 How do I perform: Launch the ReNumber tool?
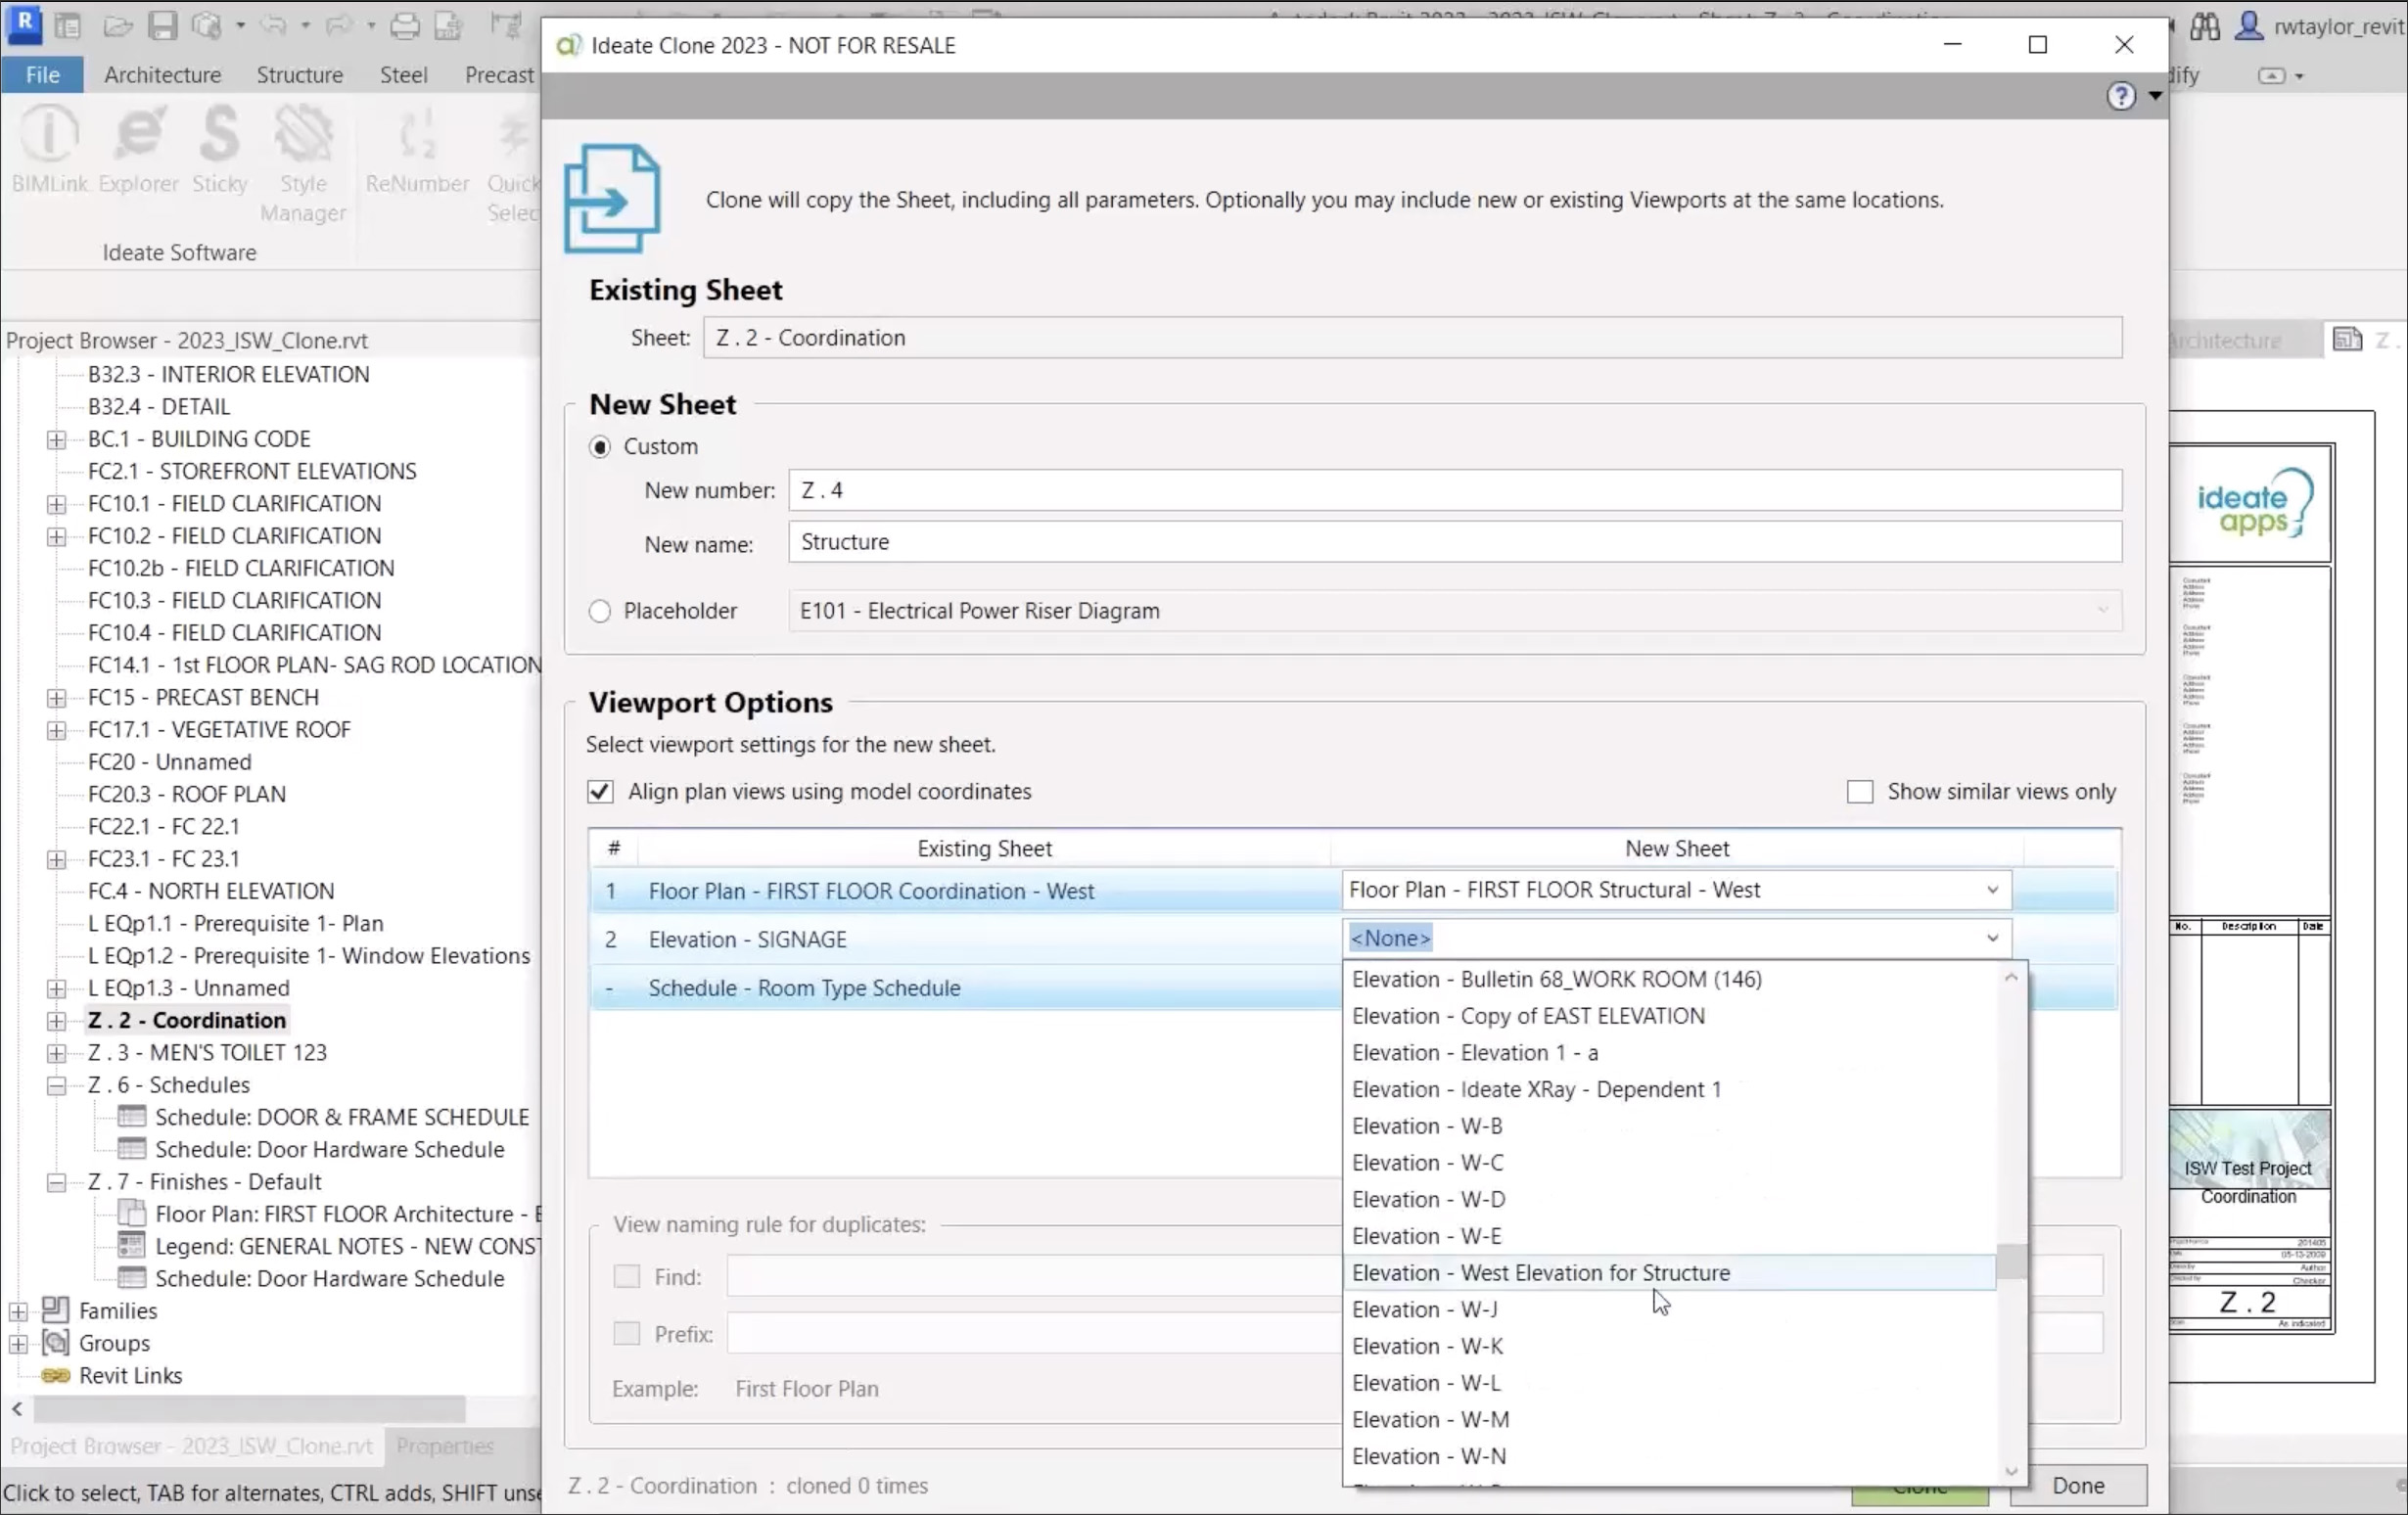(x=417, y=150)
